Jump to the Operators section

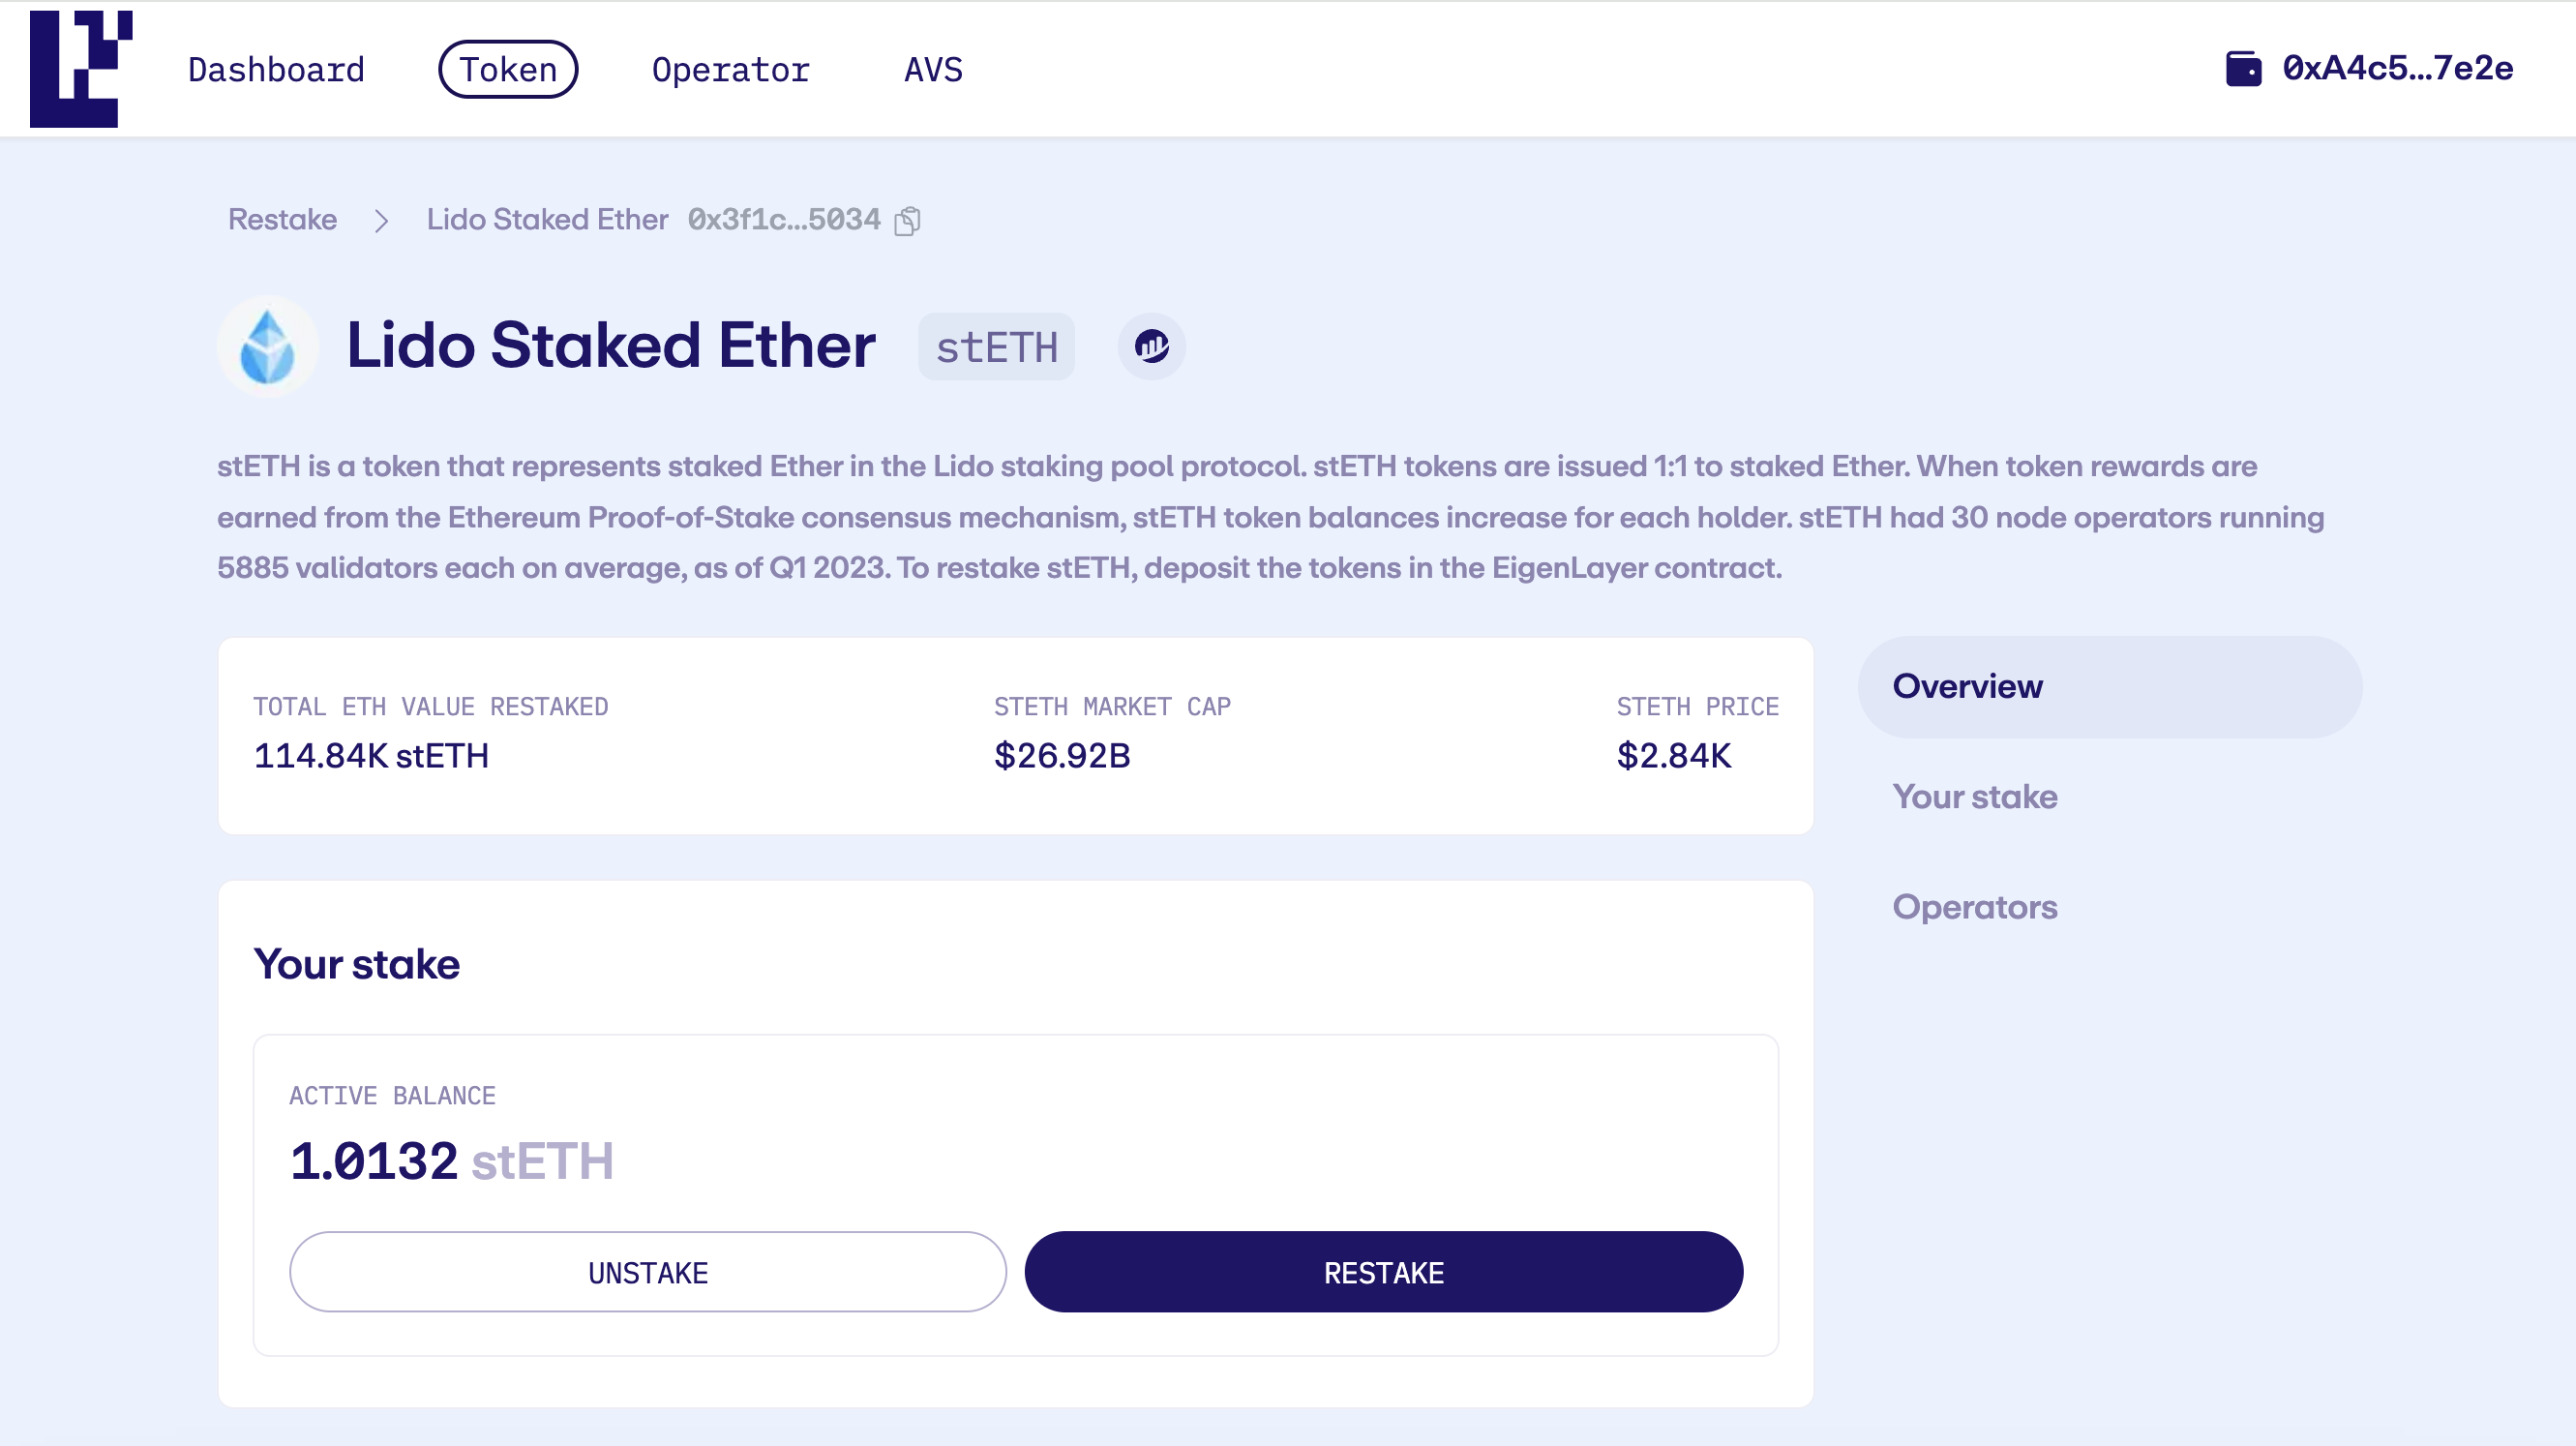[1974, 907]
